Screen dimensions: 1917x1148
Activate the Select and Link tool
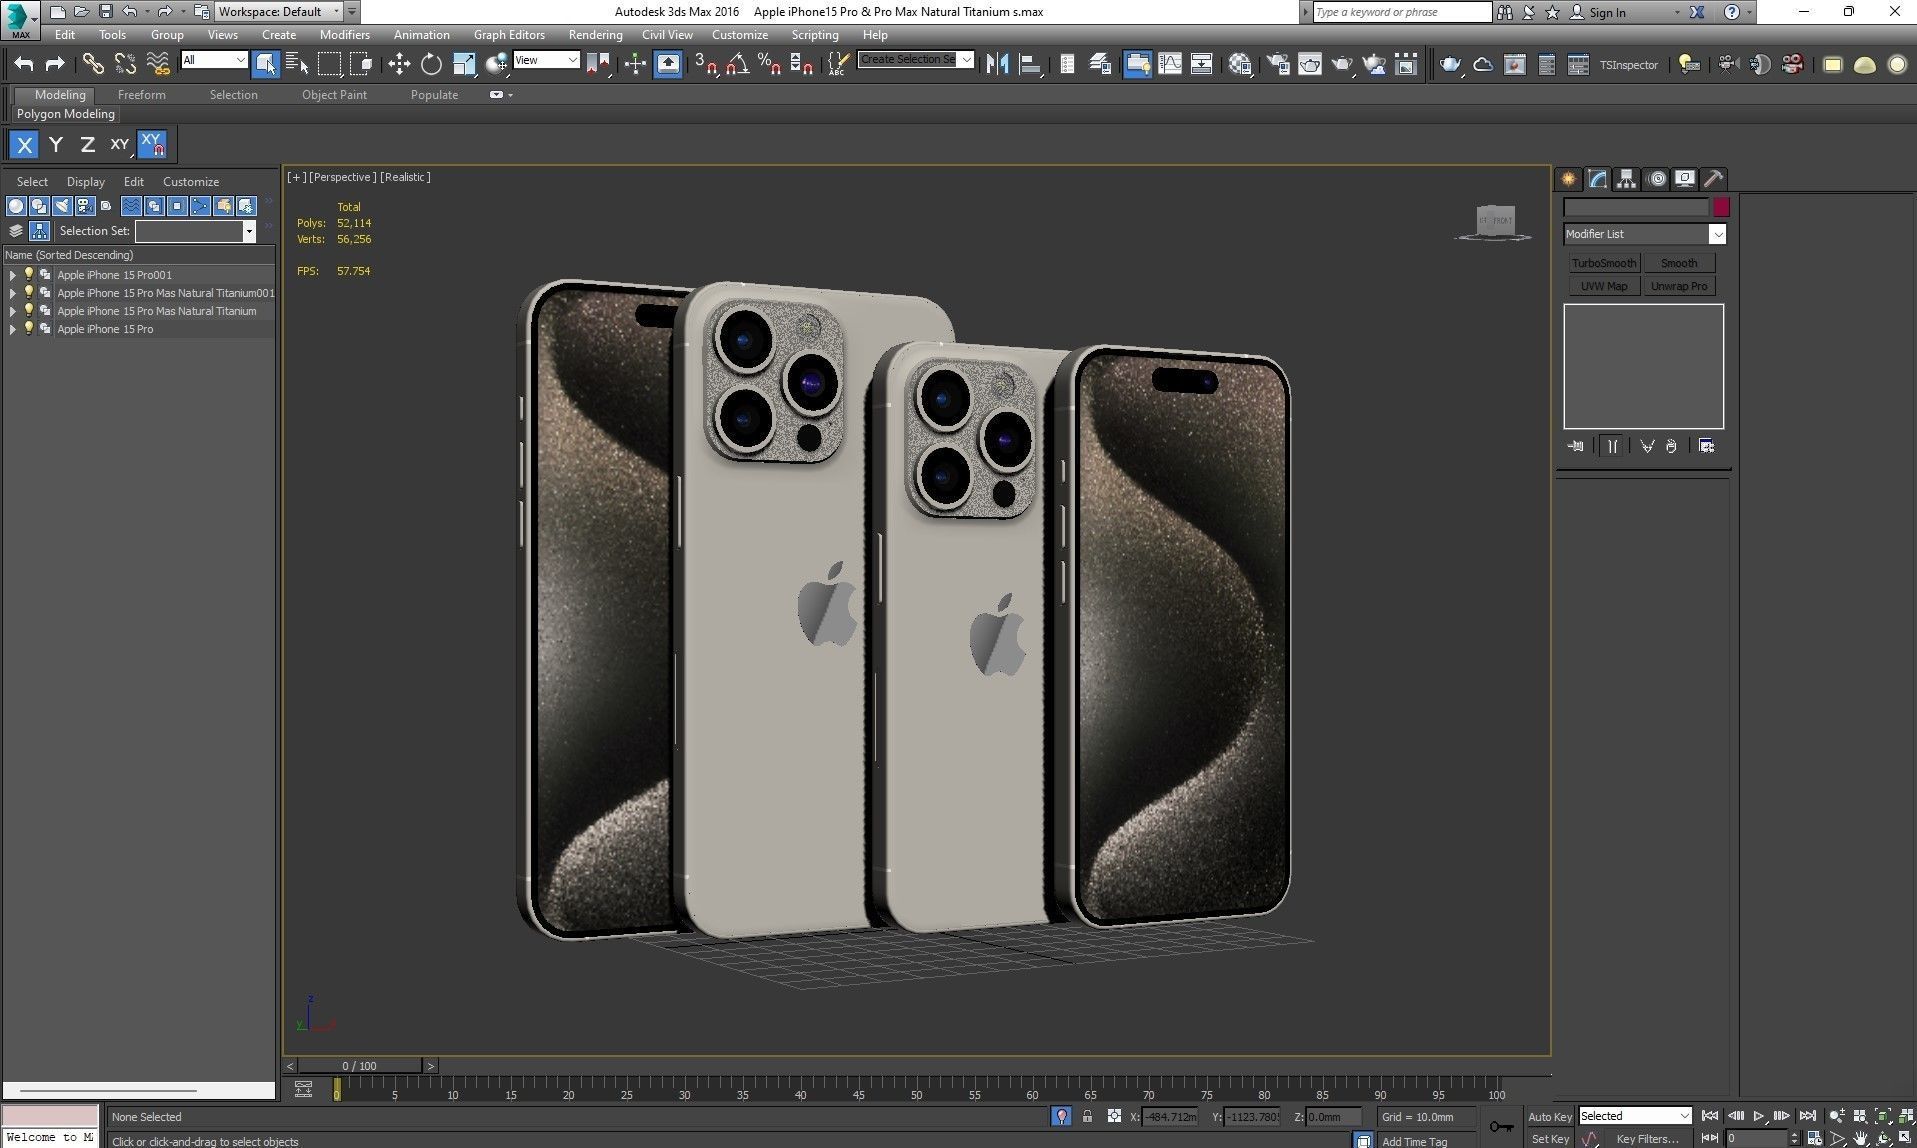(x=93, y=64)
